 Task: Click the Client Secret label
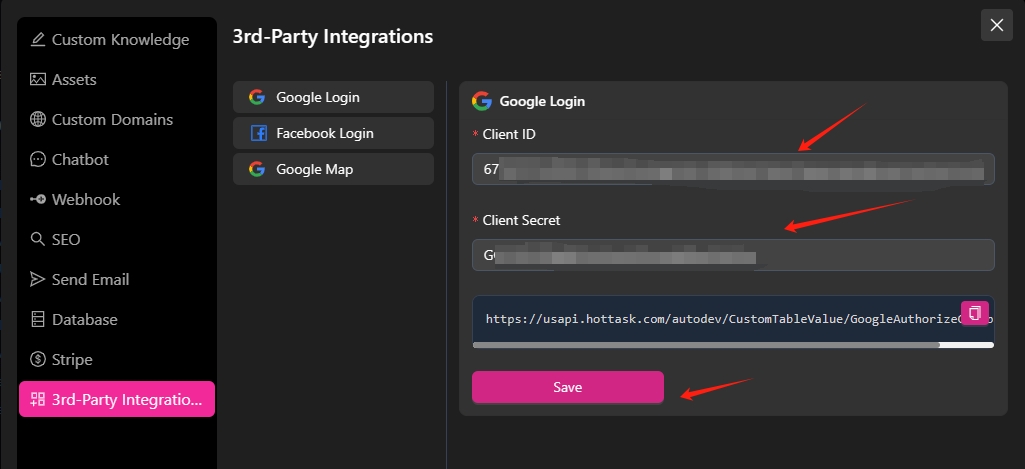point(521,220)
